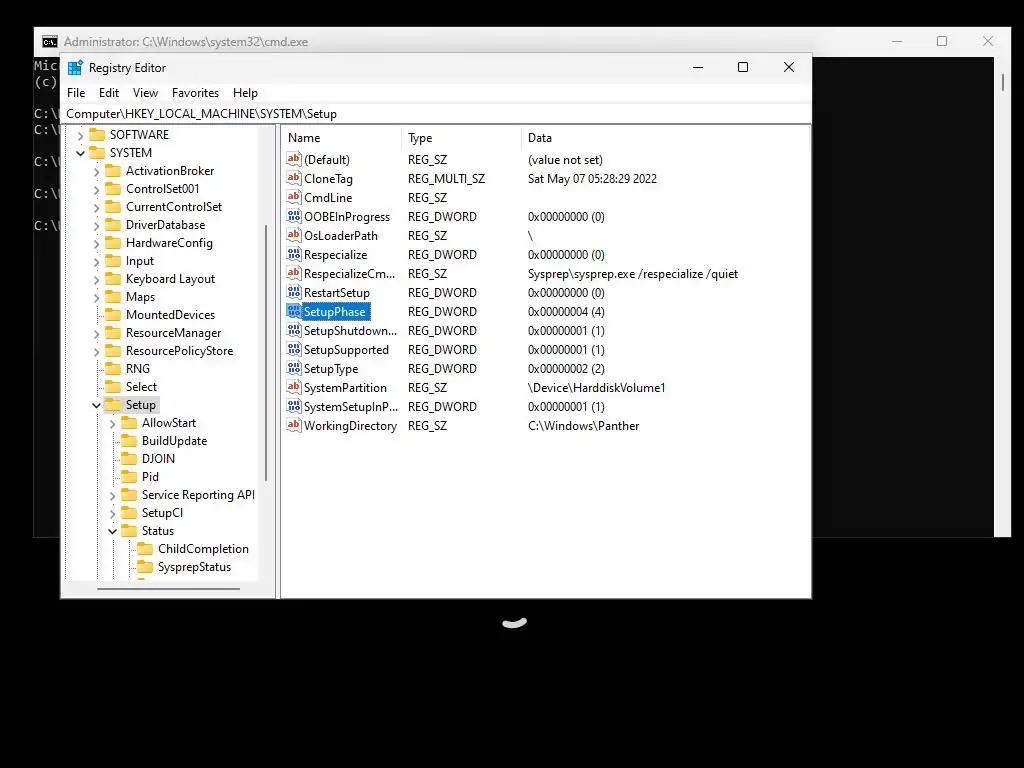Click the DJOIN folder icon
This screenshot has height=768, width=1024.
pyautogui.click(x=130, y=458)
